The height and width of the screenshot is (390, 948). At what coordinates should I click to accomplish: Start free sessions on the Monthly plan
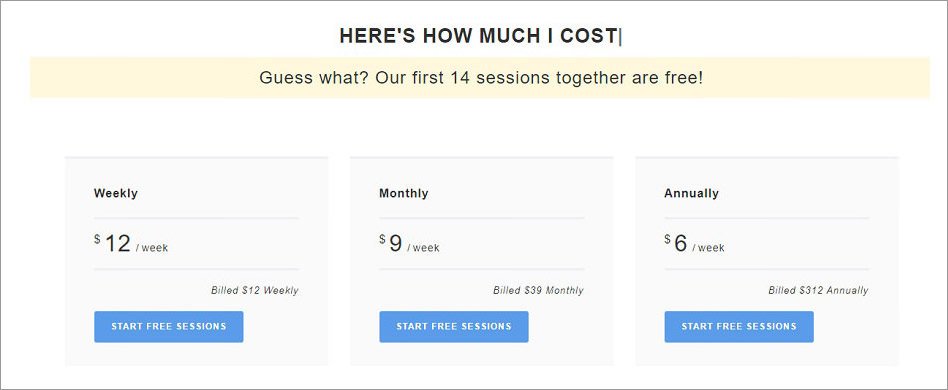coord(454,327)
